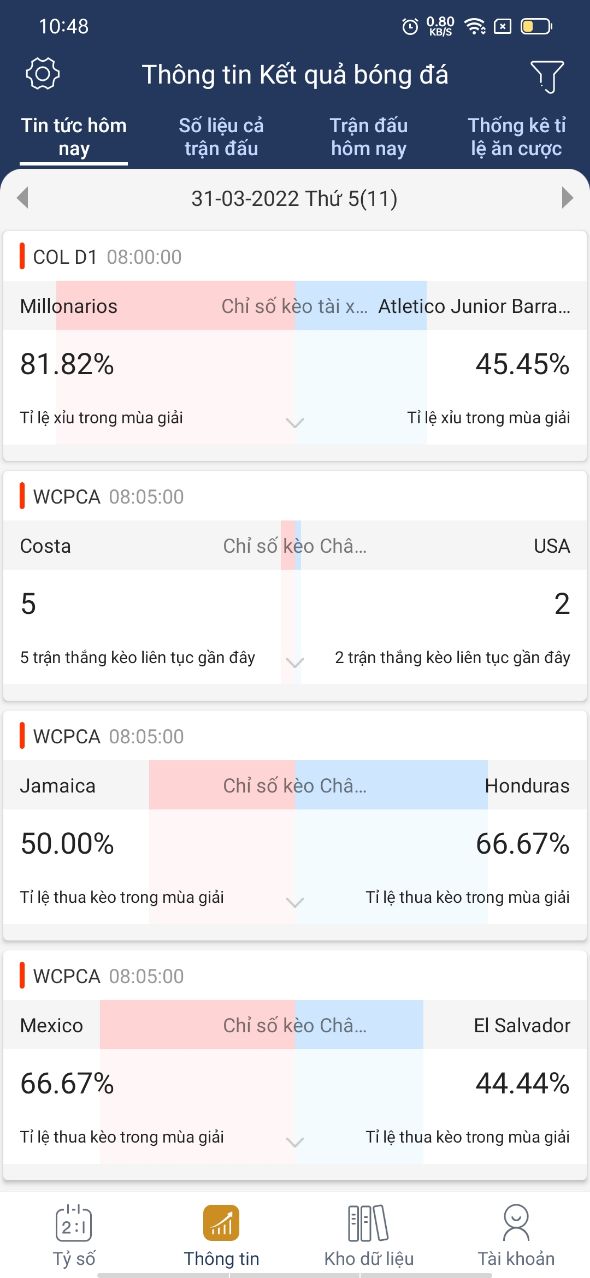Open the Kho dữ liệu books icon
Screen dimensions: 590x1278
[368, 1222]
